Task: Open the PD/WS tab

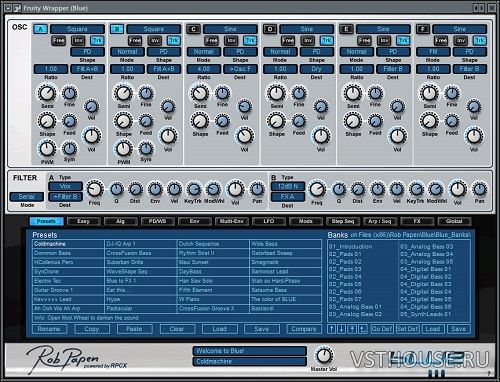Action: coord(157,221)
